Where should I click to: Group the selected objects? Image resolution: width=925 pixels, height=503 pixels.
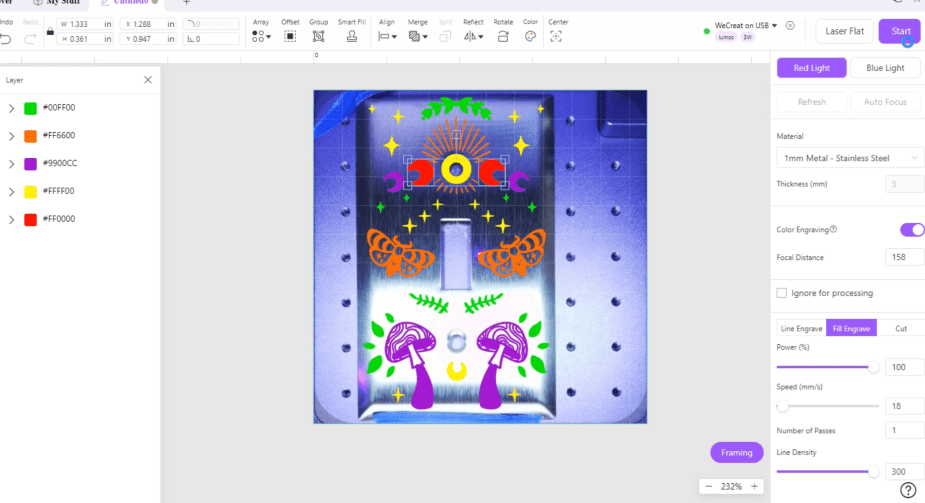point(318,36)
